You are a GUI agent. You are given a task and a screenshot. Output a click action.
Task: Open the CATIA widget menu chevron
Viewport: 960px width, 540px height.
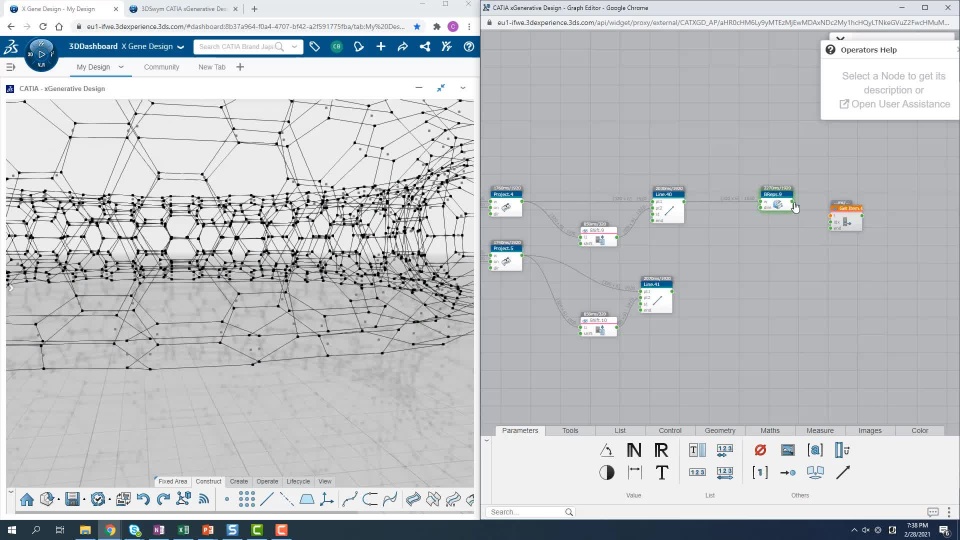click(463, 88)
